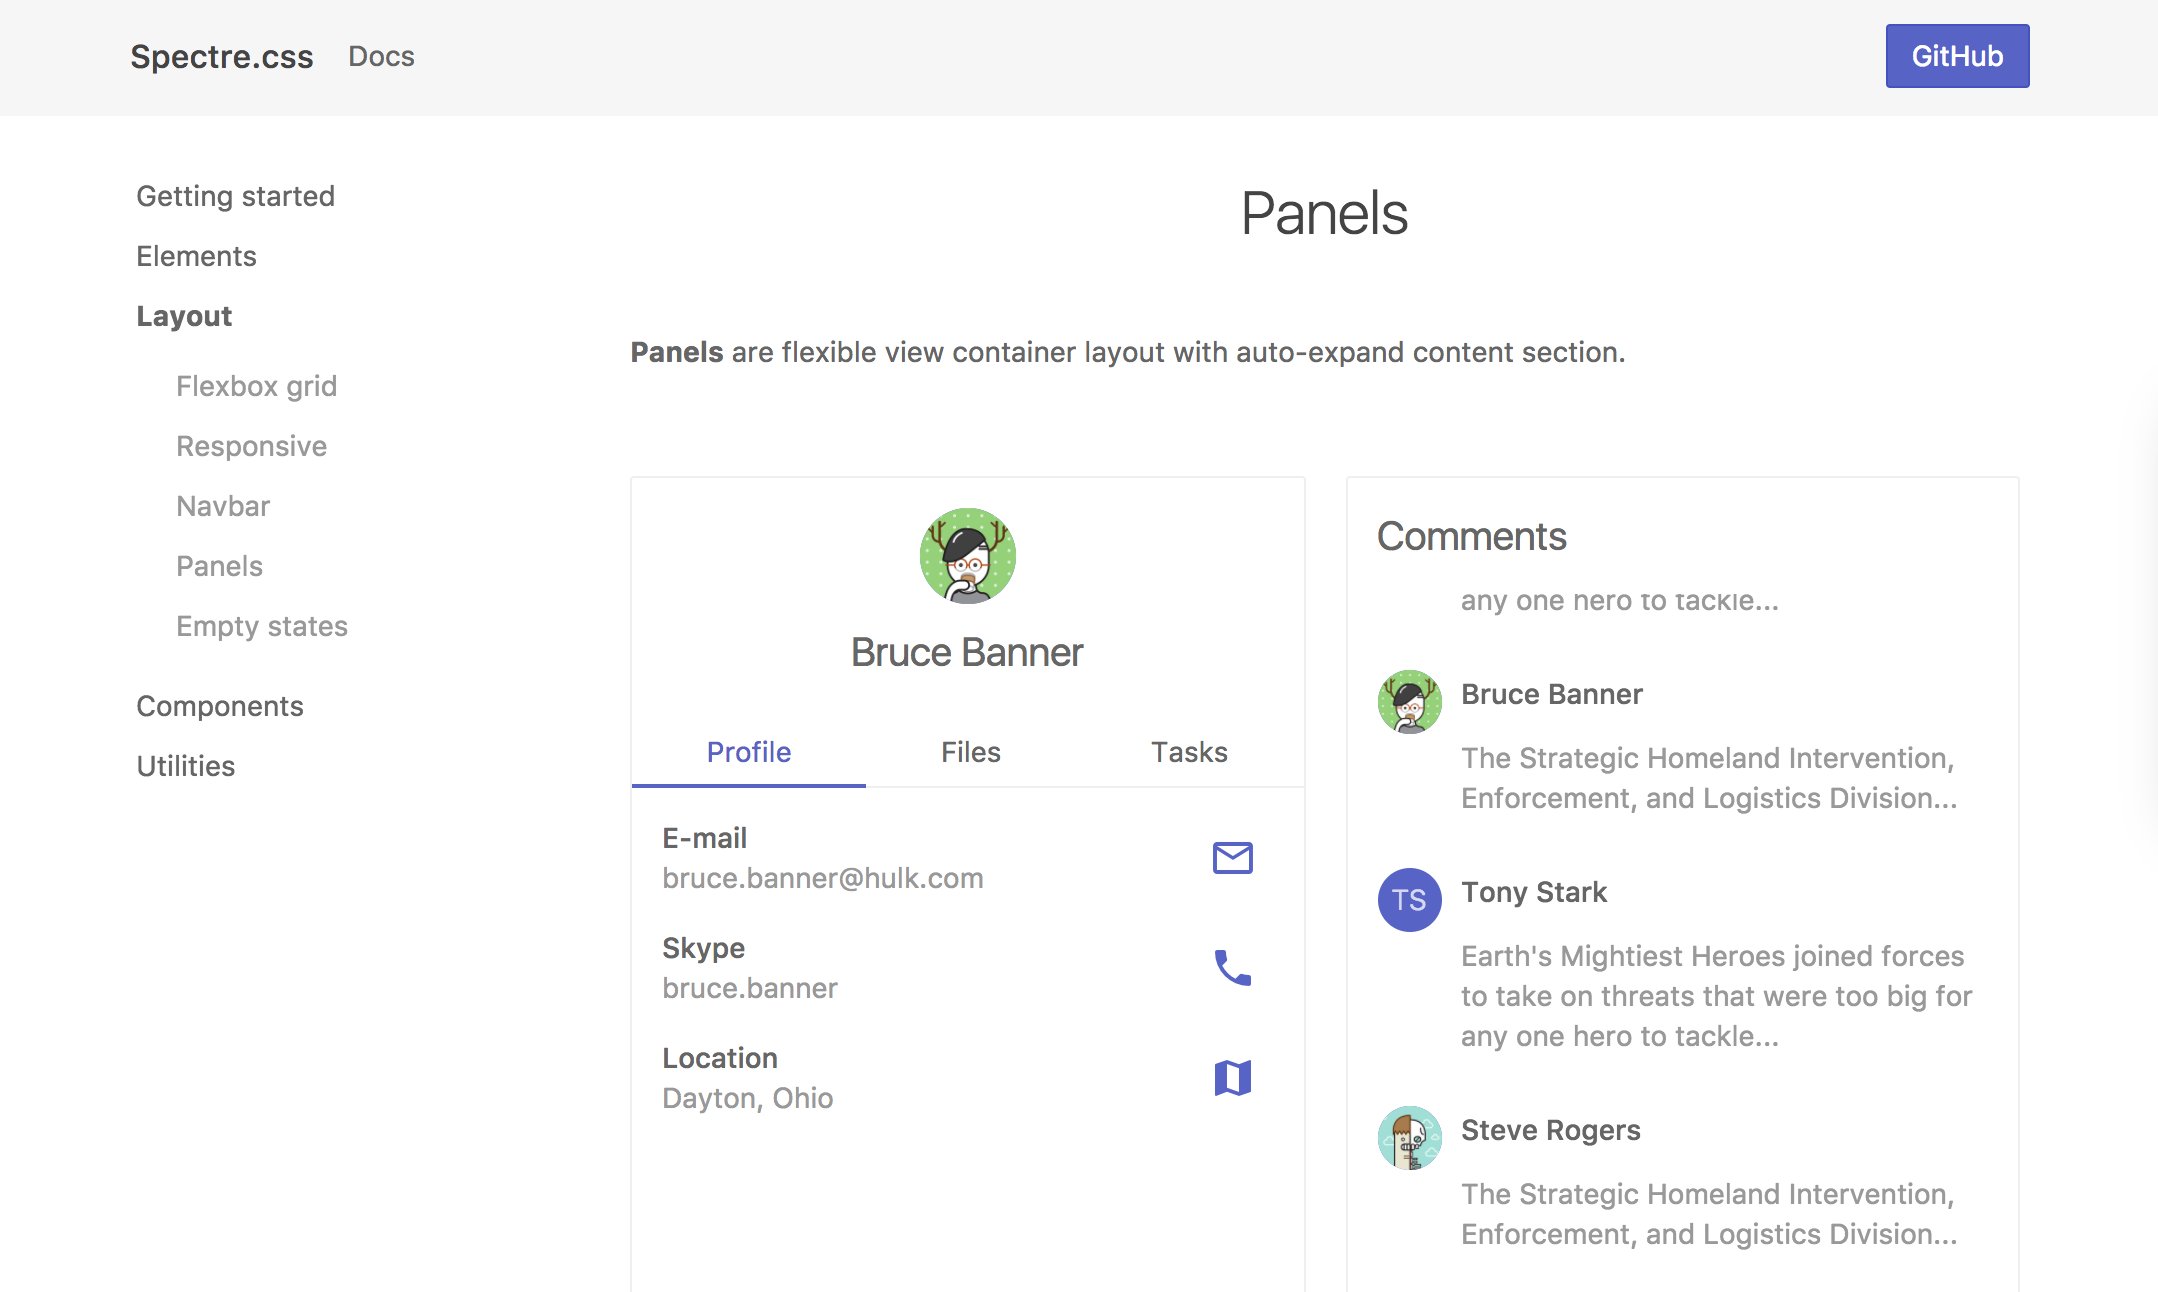Click Tony Stark name in Comments

pyautogui.click(x=1534, y=892)
